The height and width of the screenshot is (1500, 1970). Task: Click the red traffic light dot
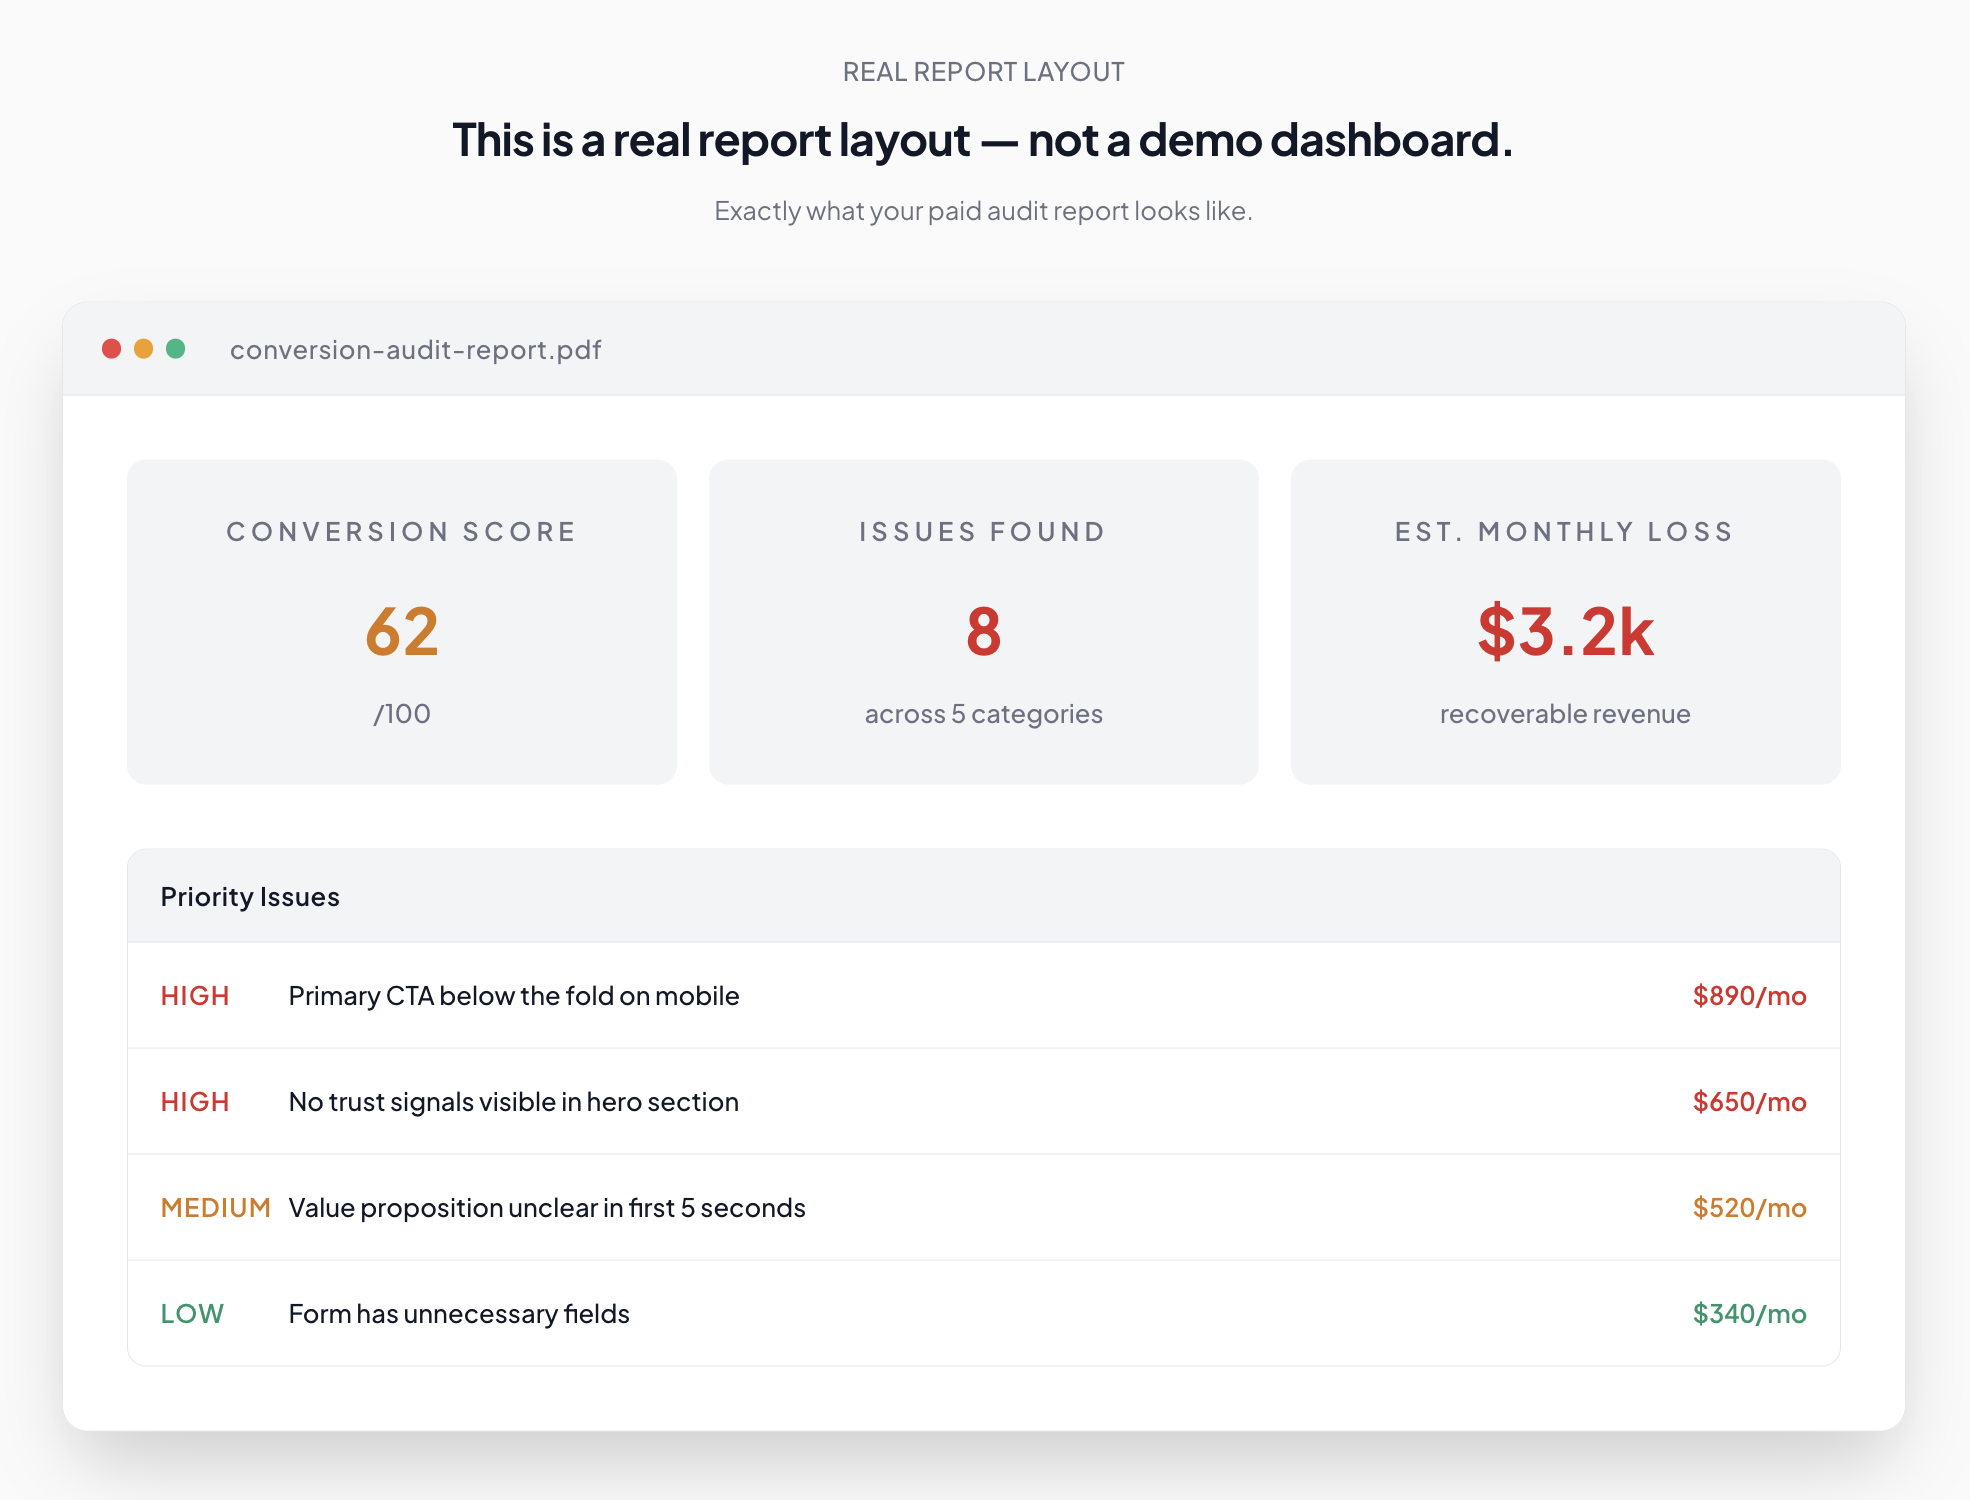pos(113,349)
